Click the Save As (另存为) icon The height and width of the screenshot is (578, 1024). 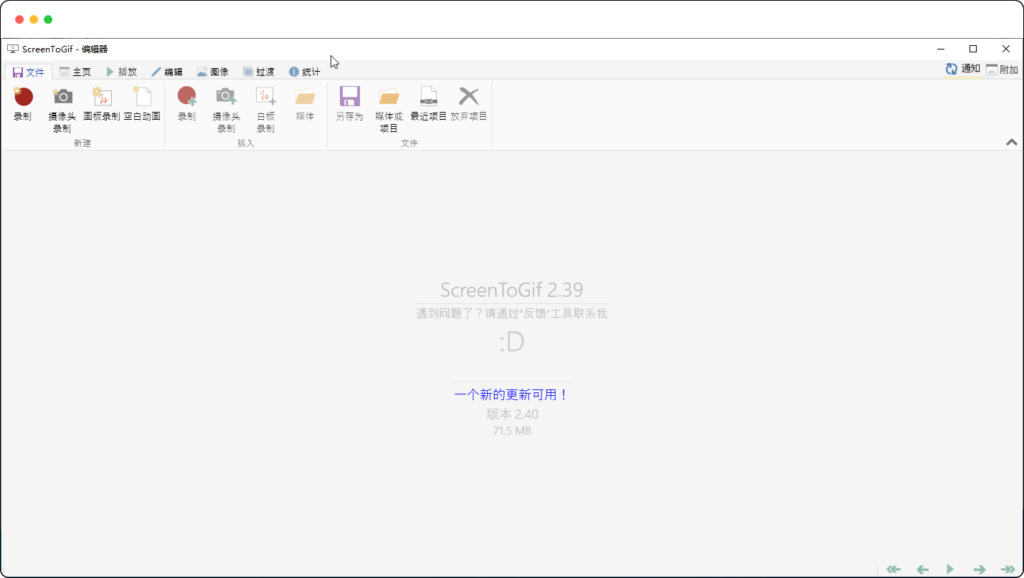pos(349,97)
